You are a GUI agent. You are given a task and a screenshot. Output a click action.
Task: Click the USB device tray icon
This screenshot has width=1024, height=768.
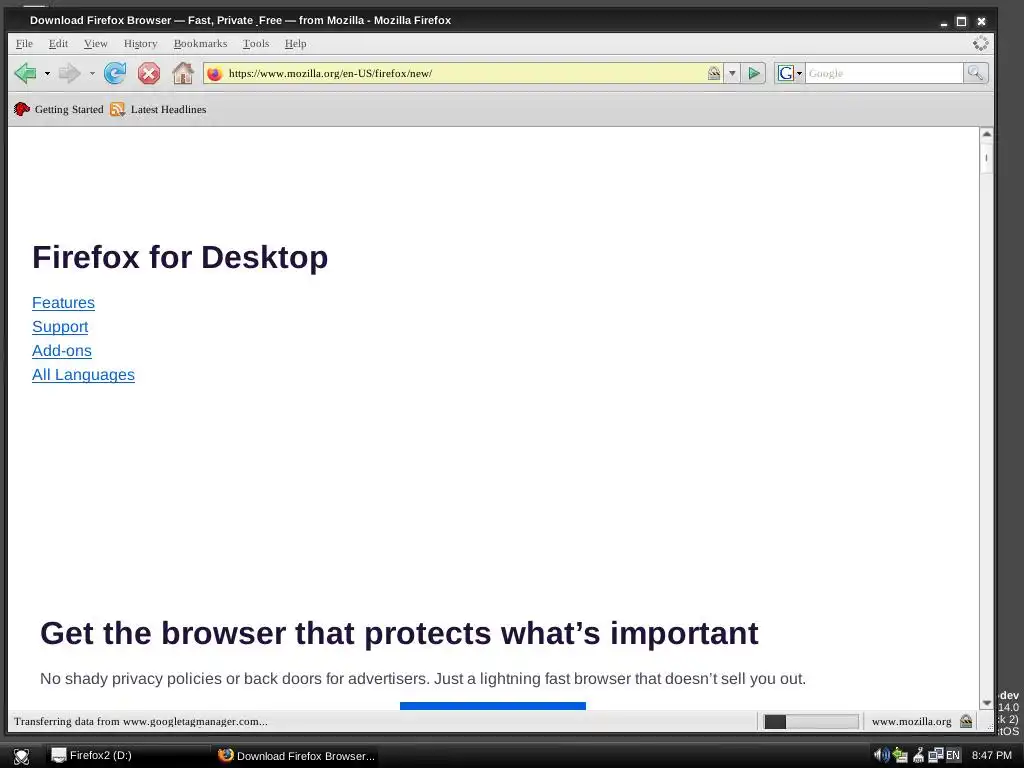pyautogui.click(x=918, y=756)
